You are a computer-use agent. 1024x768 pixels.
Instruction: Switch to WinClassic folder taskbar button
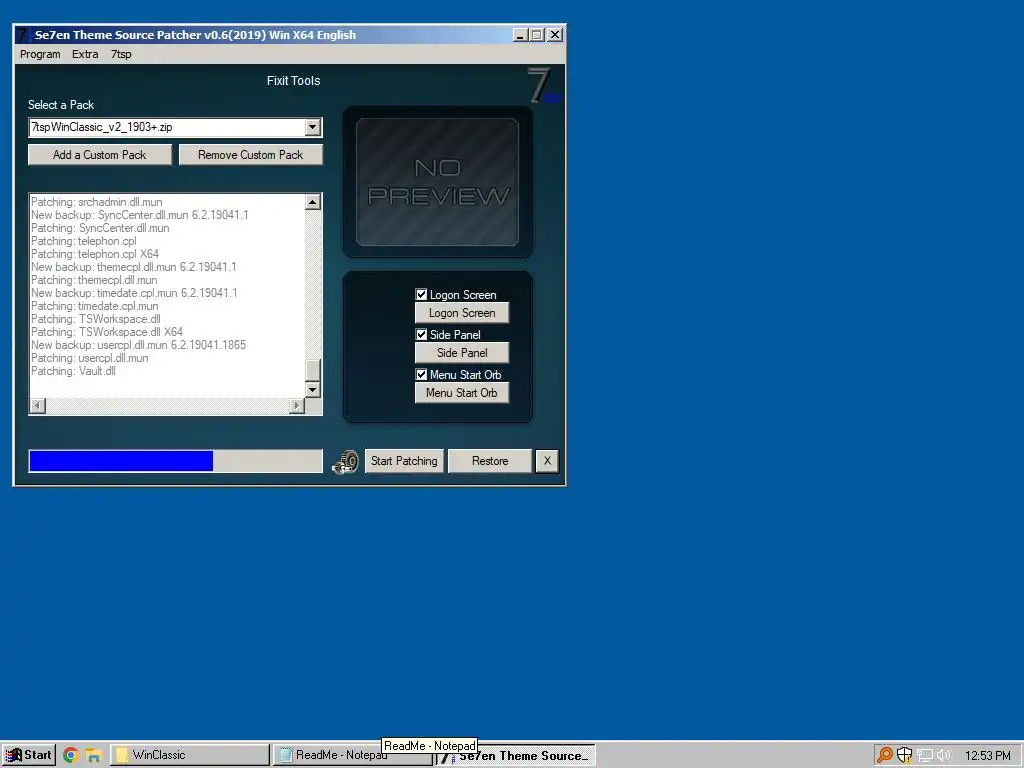pyautogui.click(x=189, y=755)
